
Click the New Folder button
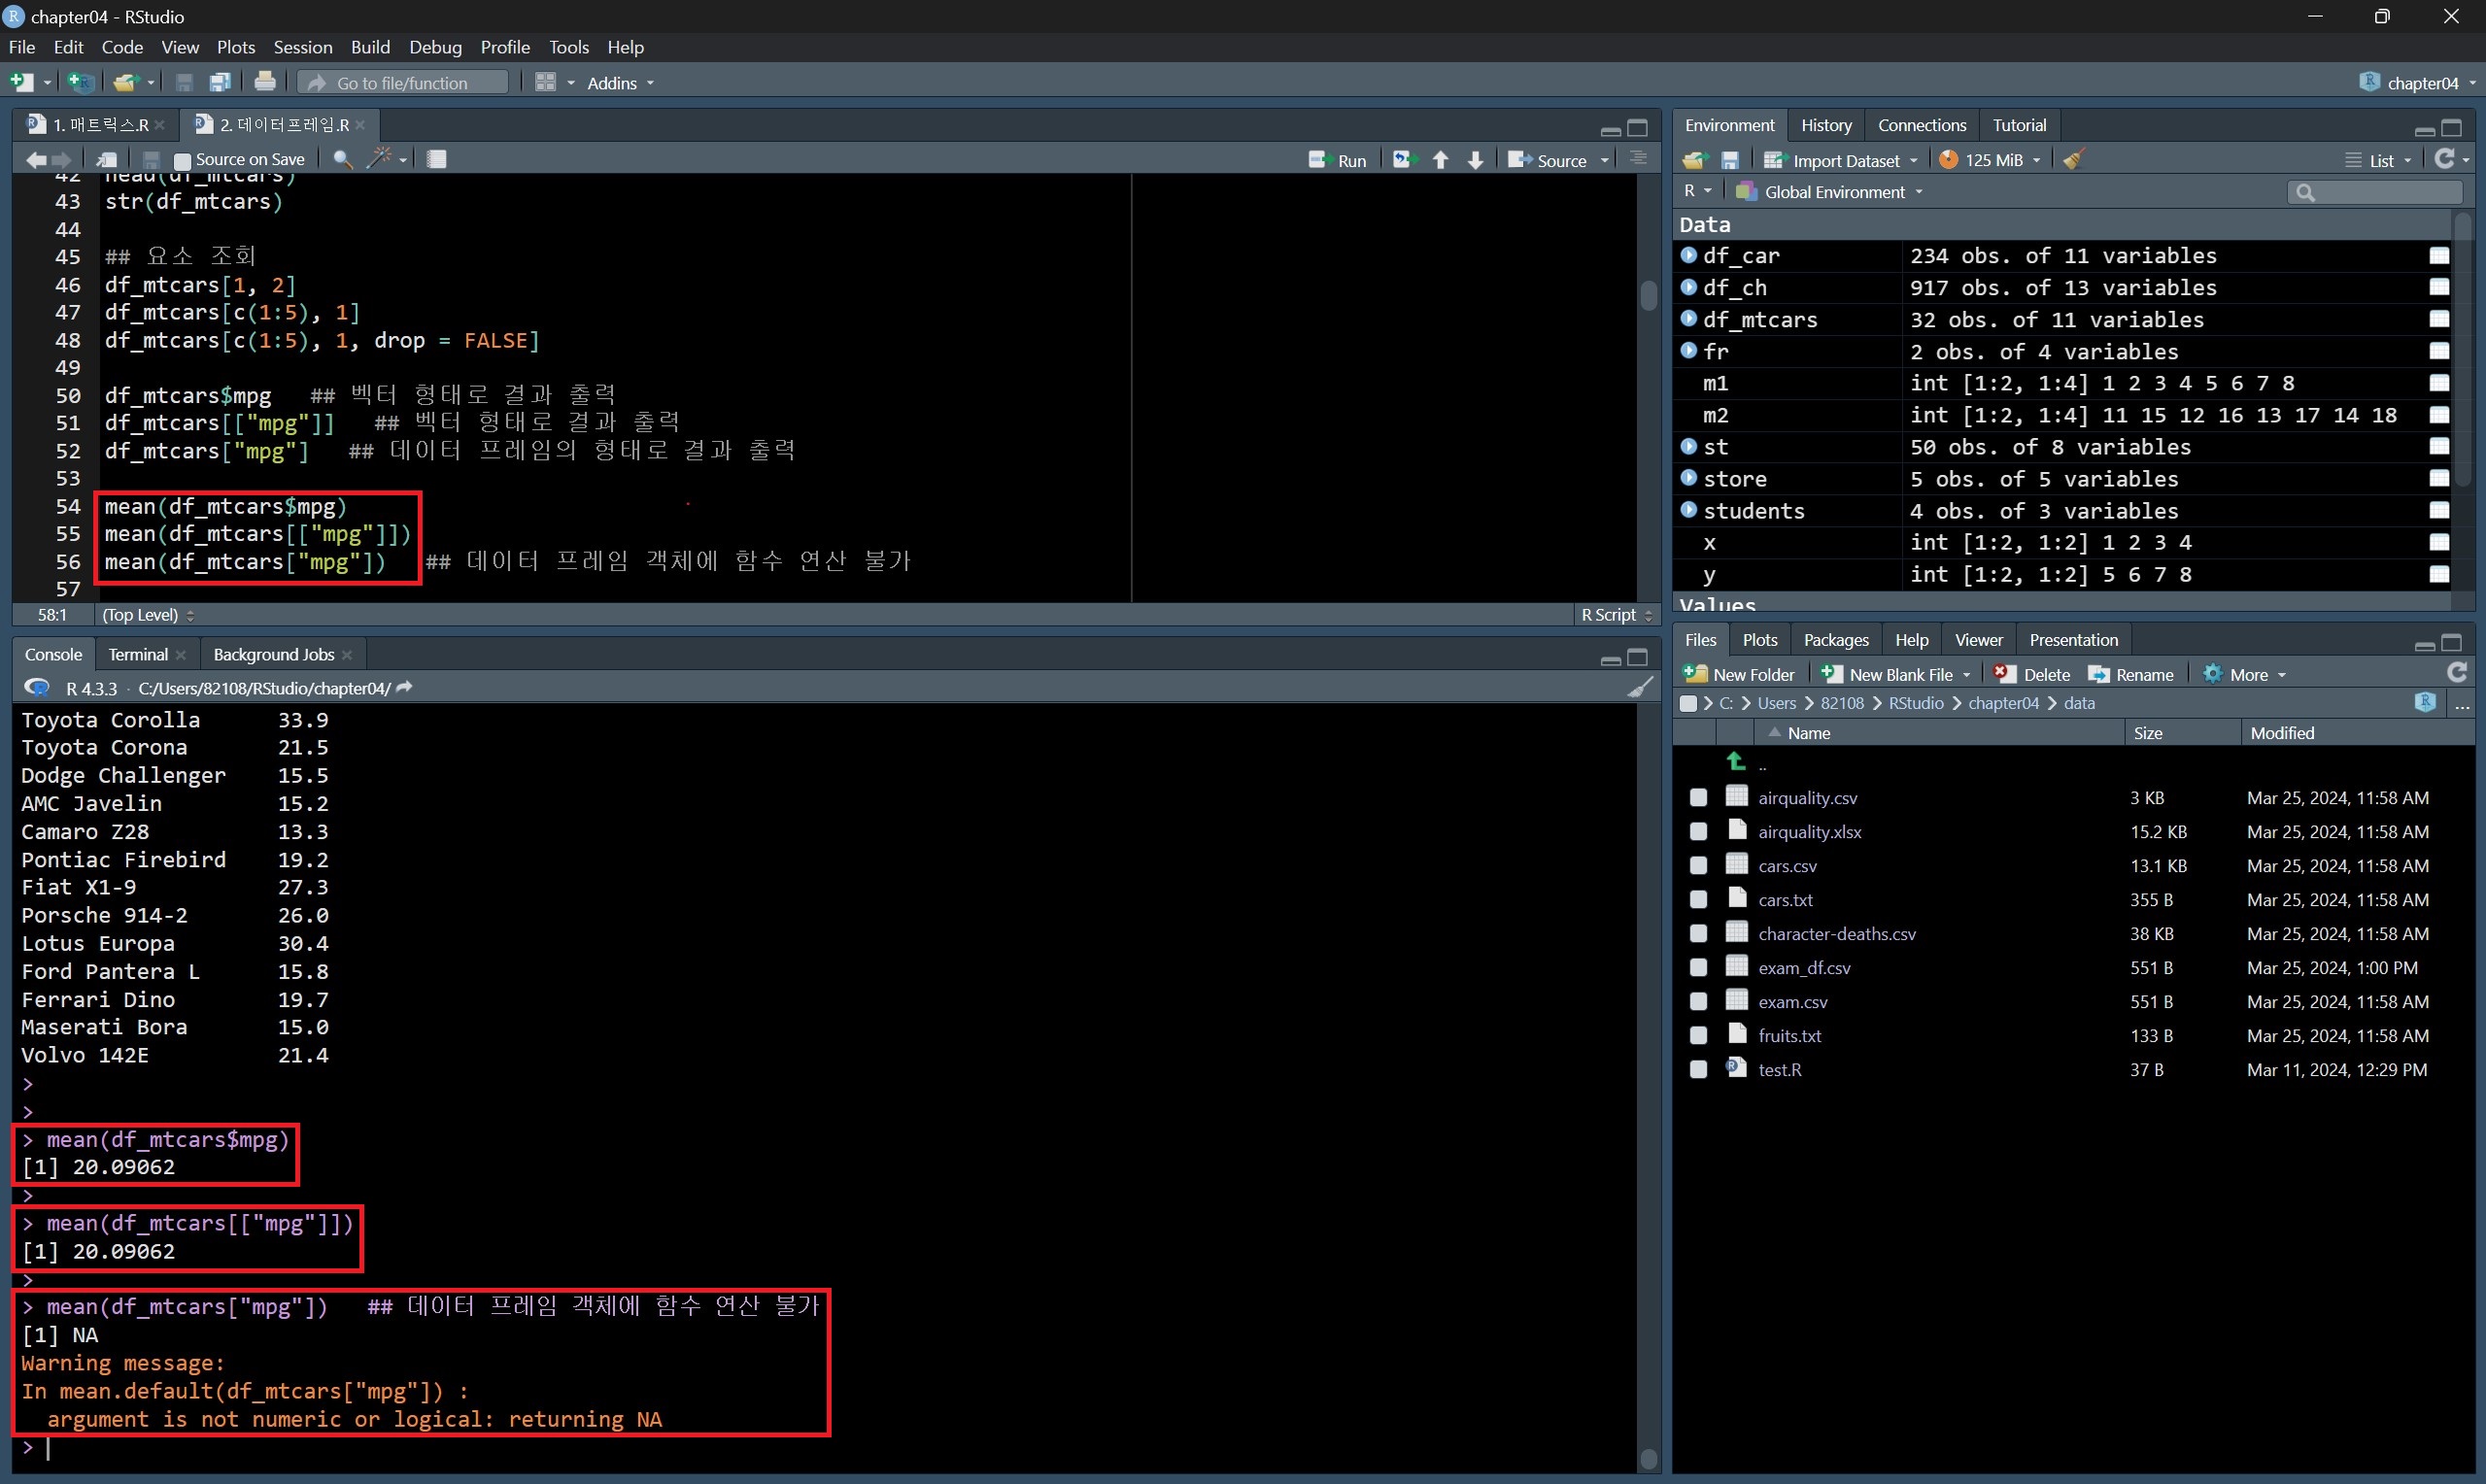(1739, 675)
